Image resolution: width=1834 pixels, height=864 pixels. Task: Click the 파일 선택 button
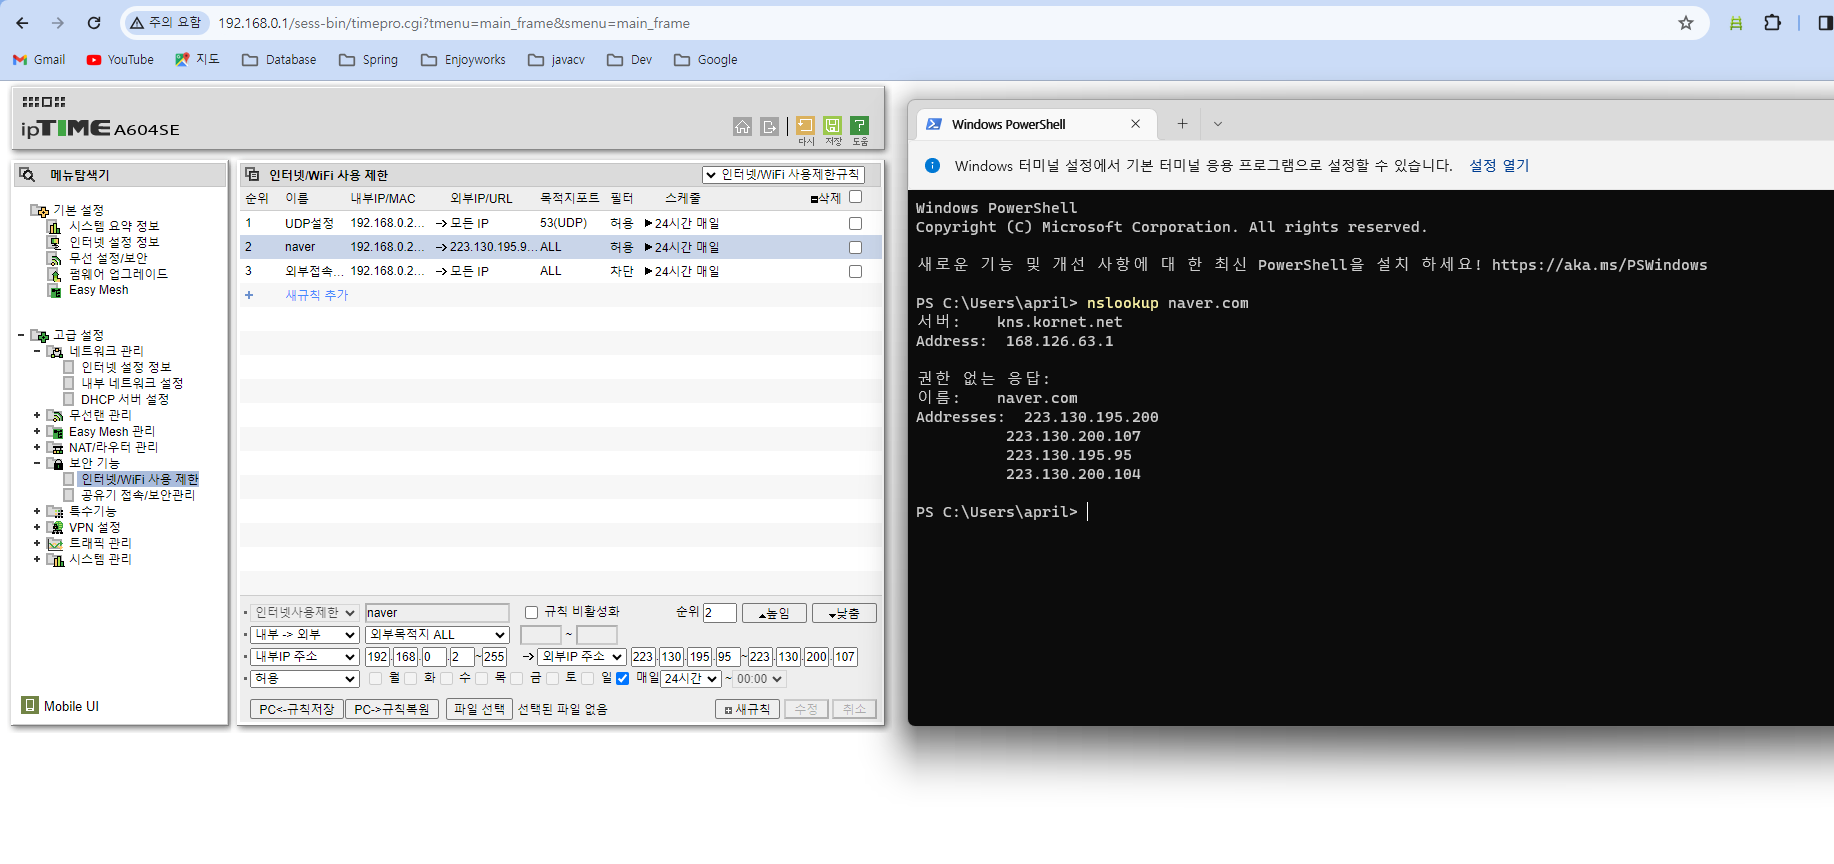tap(479, 709)
